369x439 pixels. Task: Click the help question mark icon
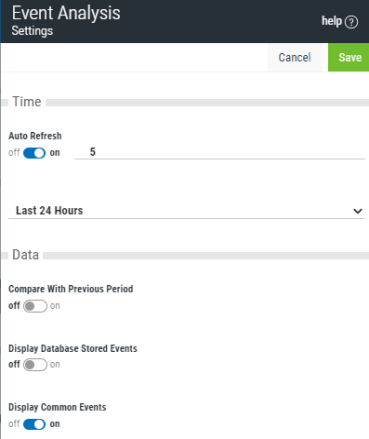click(x=351, y=22)
